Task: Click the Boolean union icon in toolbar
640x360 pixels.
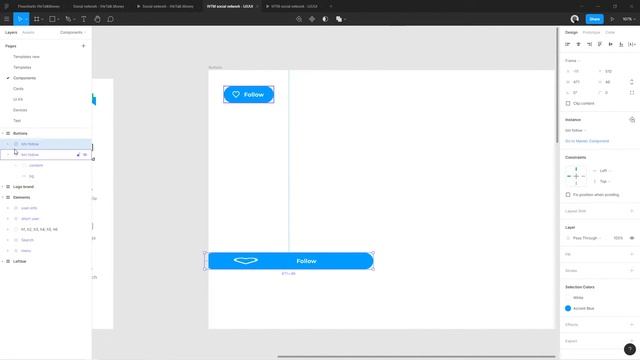Action: click(x=338, y=19)
